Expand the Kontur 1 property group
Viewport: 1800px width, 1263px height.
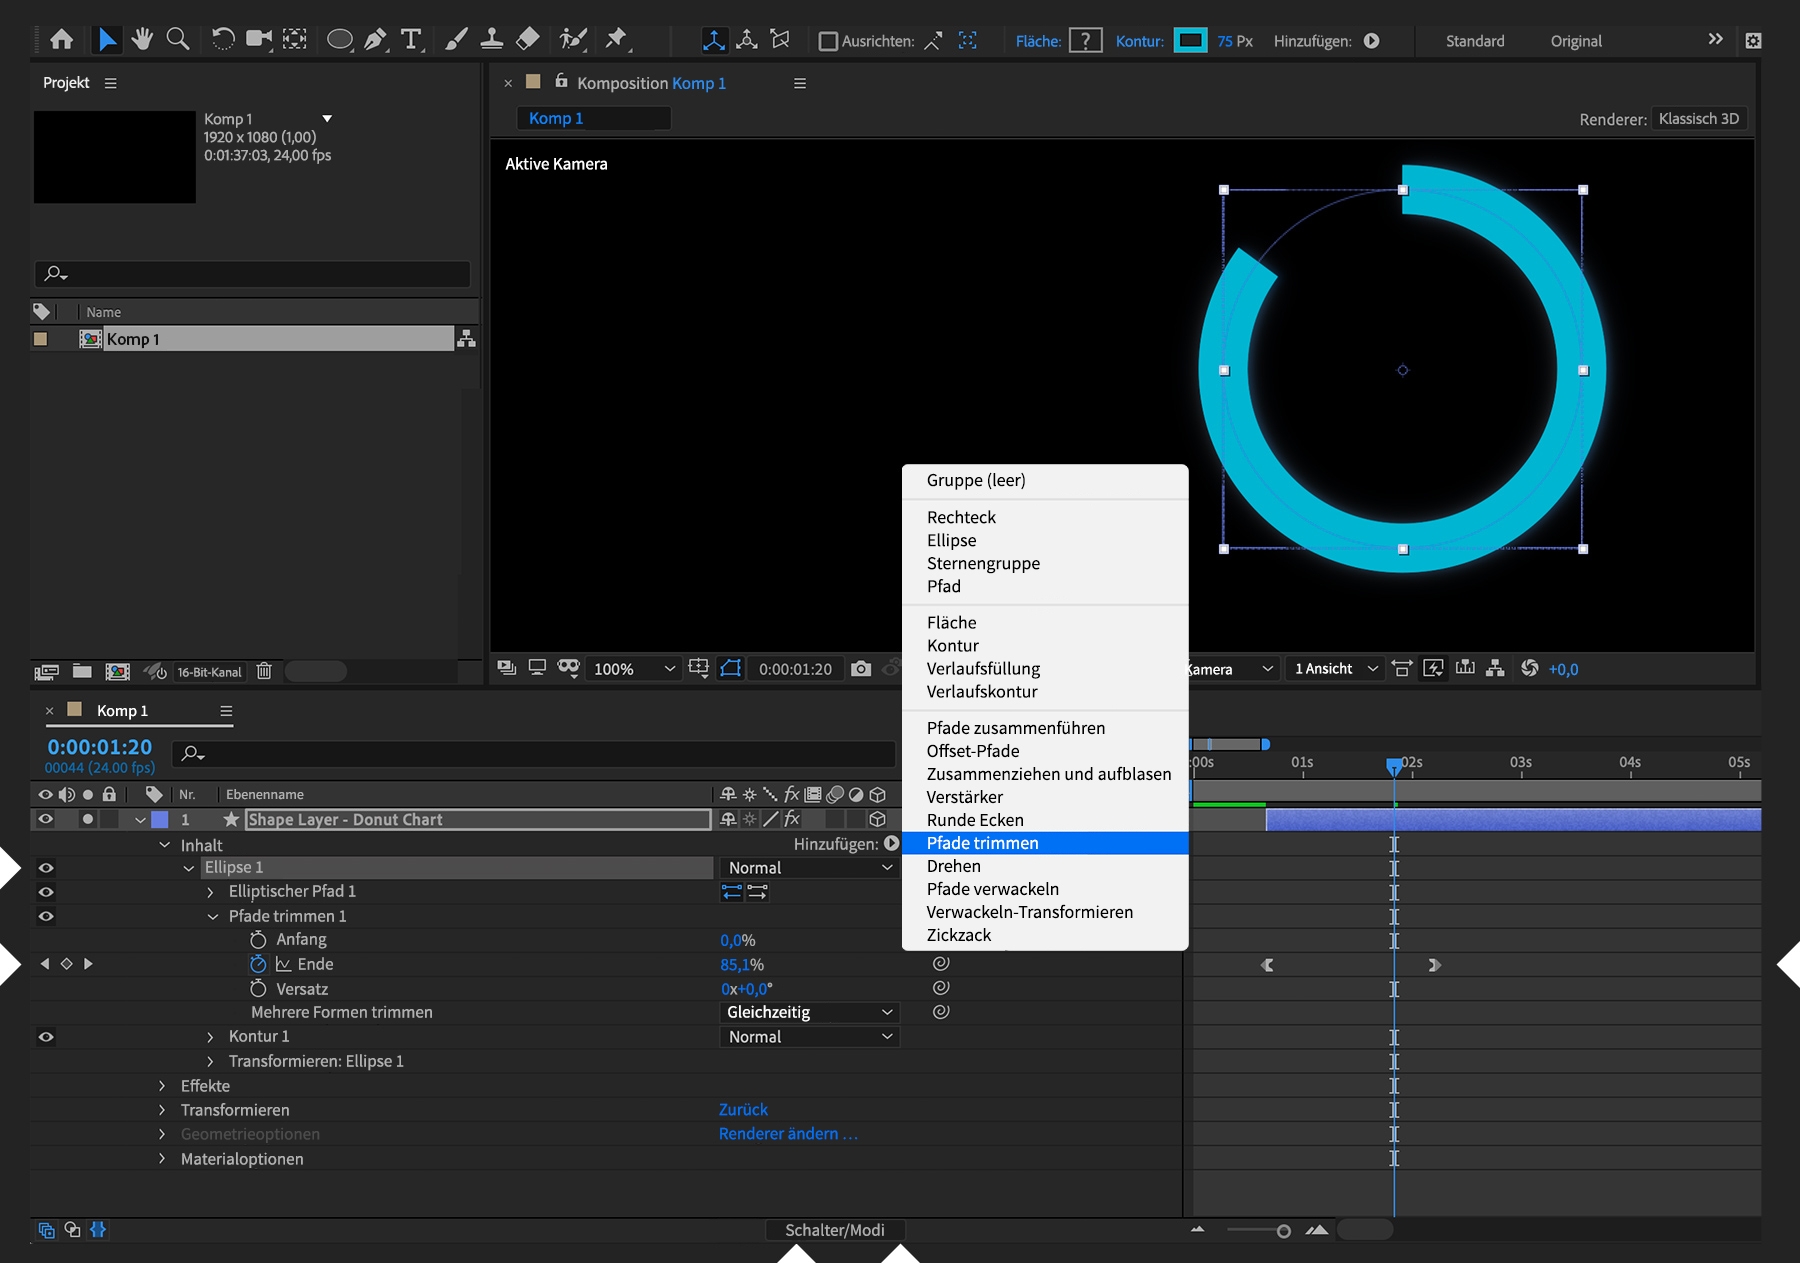pos(210,1037)
